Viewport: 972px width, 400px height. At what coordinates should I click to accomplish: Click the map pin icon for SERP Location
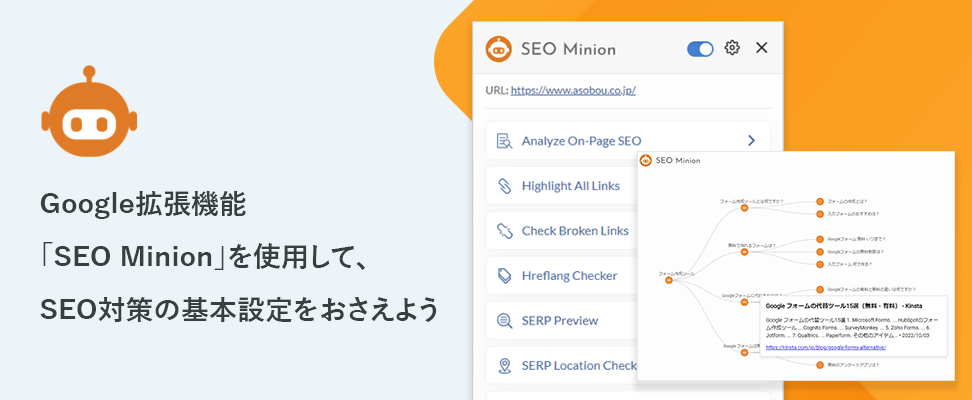505,365
